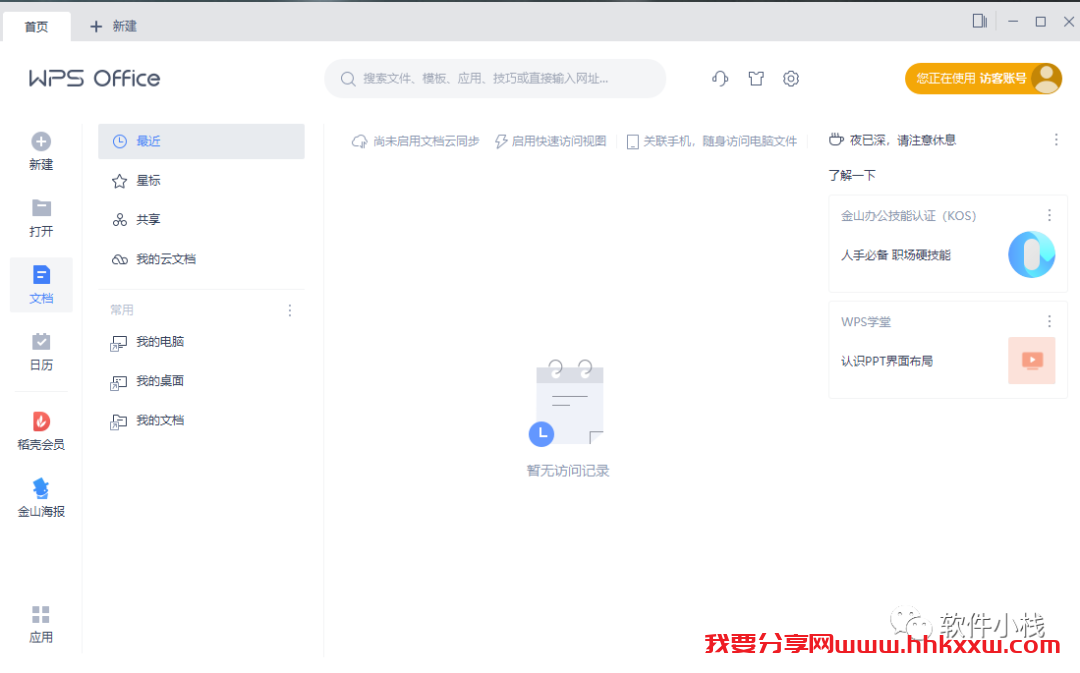The height and width of the screenshot is (673, 1080).
Task: Click the headset support icon
Action: pos(720,79)
